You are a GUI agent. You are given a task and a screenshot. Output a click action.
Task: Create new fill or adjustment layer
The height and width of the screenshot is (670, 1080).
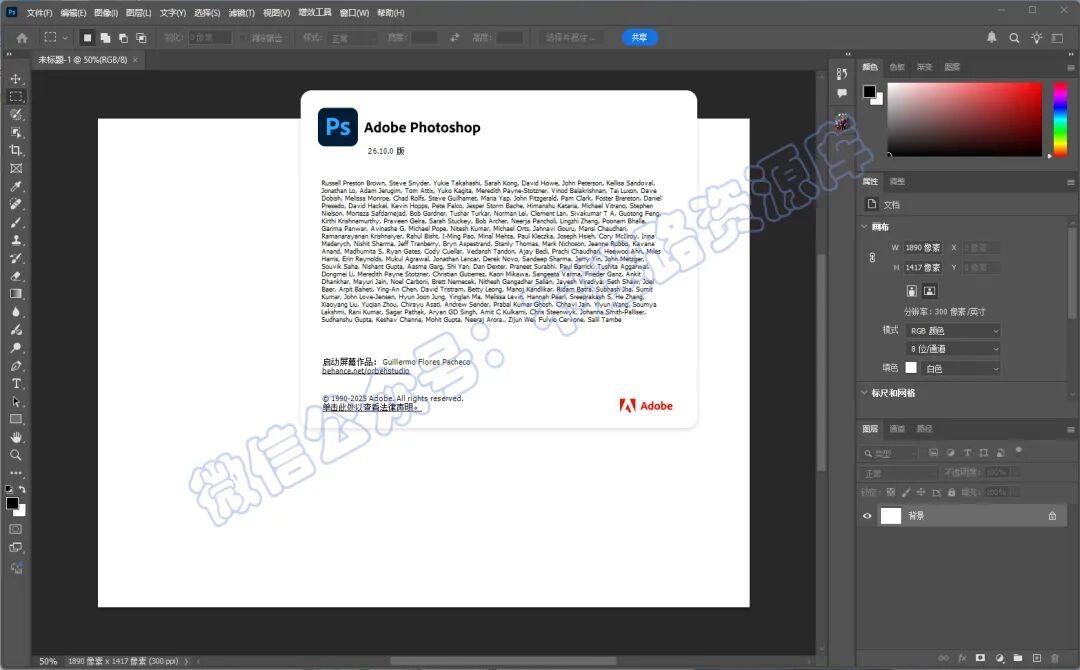pyautogui.click(x=999, y=658)
